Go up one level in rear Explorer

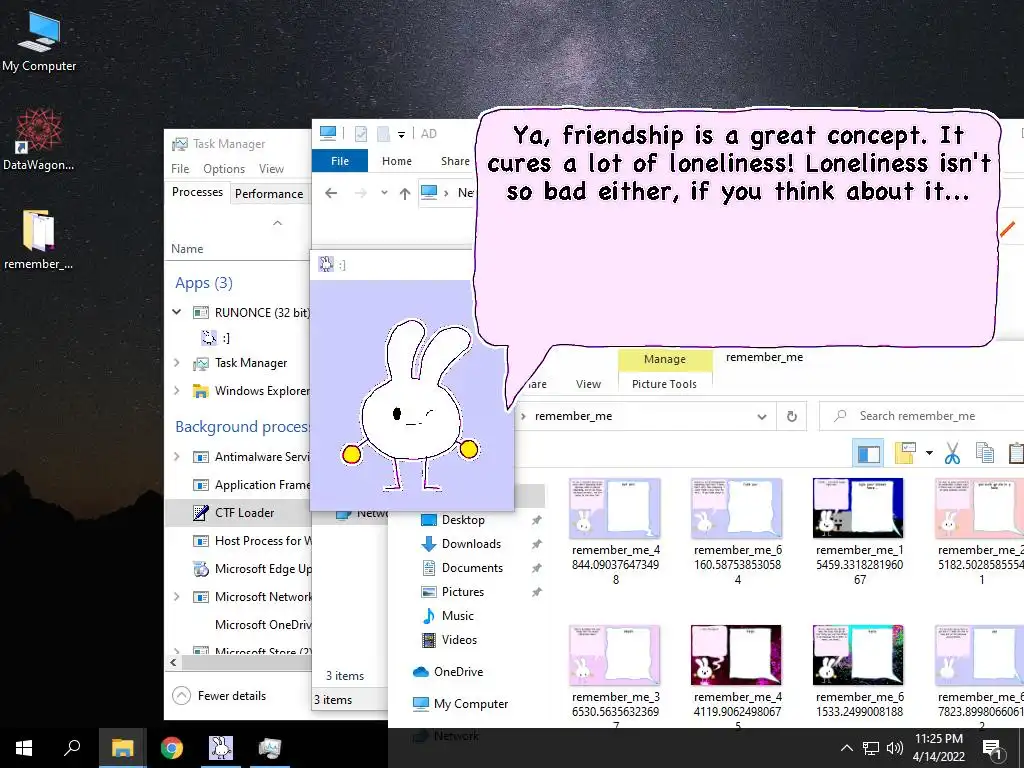pyautogui.click(x=405, y=193)
